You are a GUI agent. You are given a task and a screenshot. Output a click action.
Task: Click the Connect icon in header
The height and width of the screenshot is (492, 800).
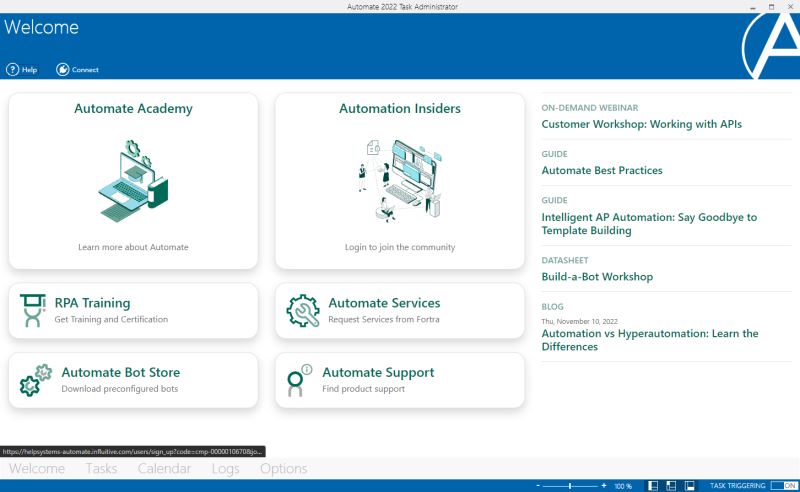click(62, 69)
